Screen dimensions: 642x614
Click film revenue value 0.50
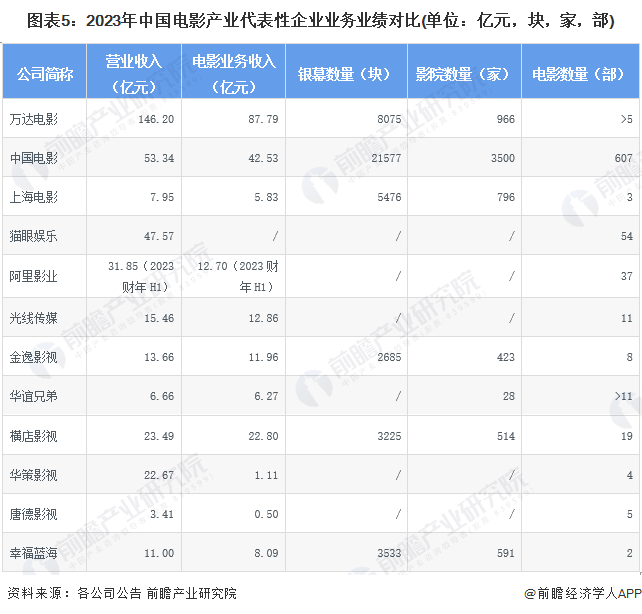pos(266,514)
